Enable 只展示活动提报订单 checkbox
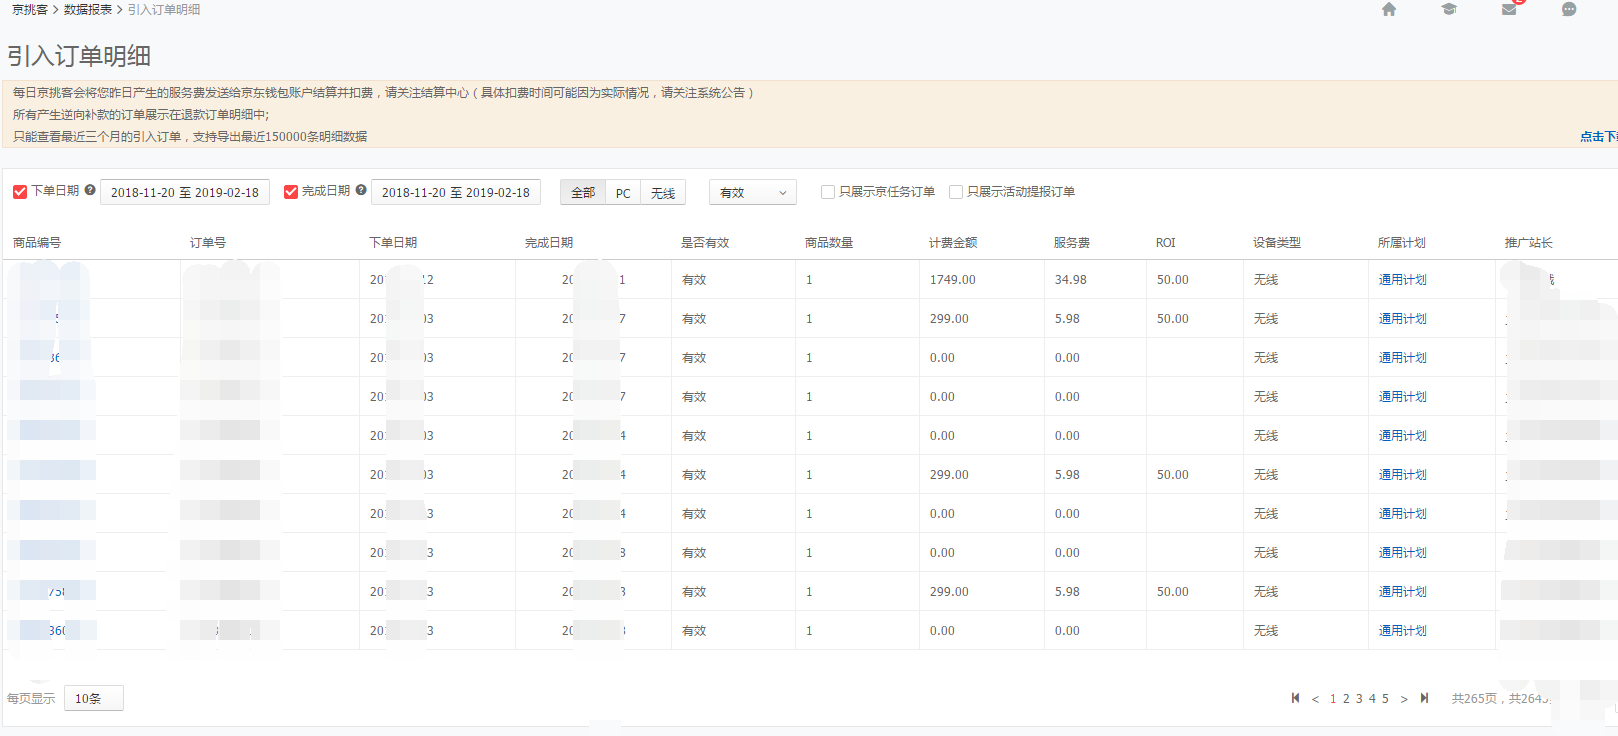 (x=956, y=192)
